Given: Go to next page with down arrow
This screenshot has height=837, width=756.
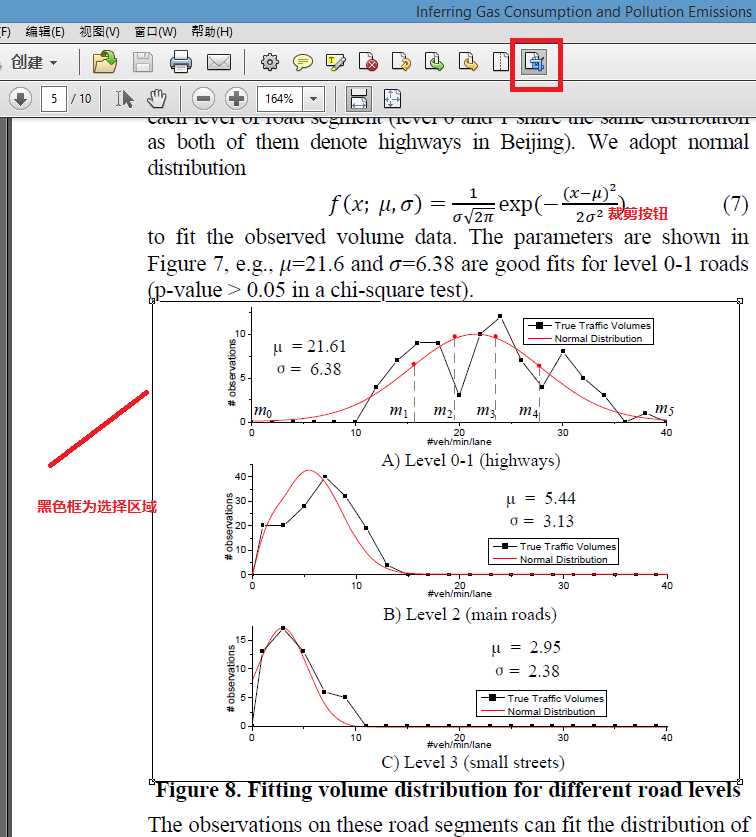Looking at the screenshot, I should (21, 99).
